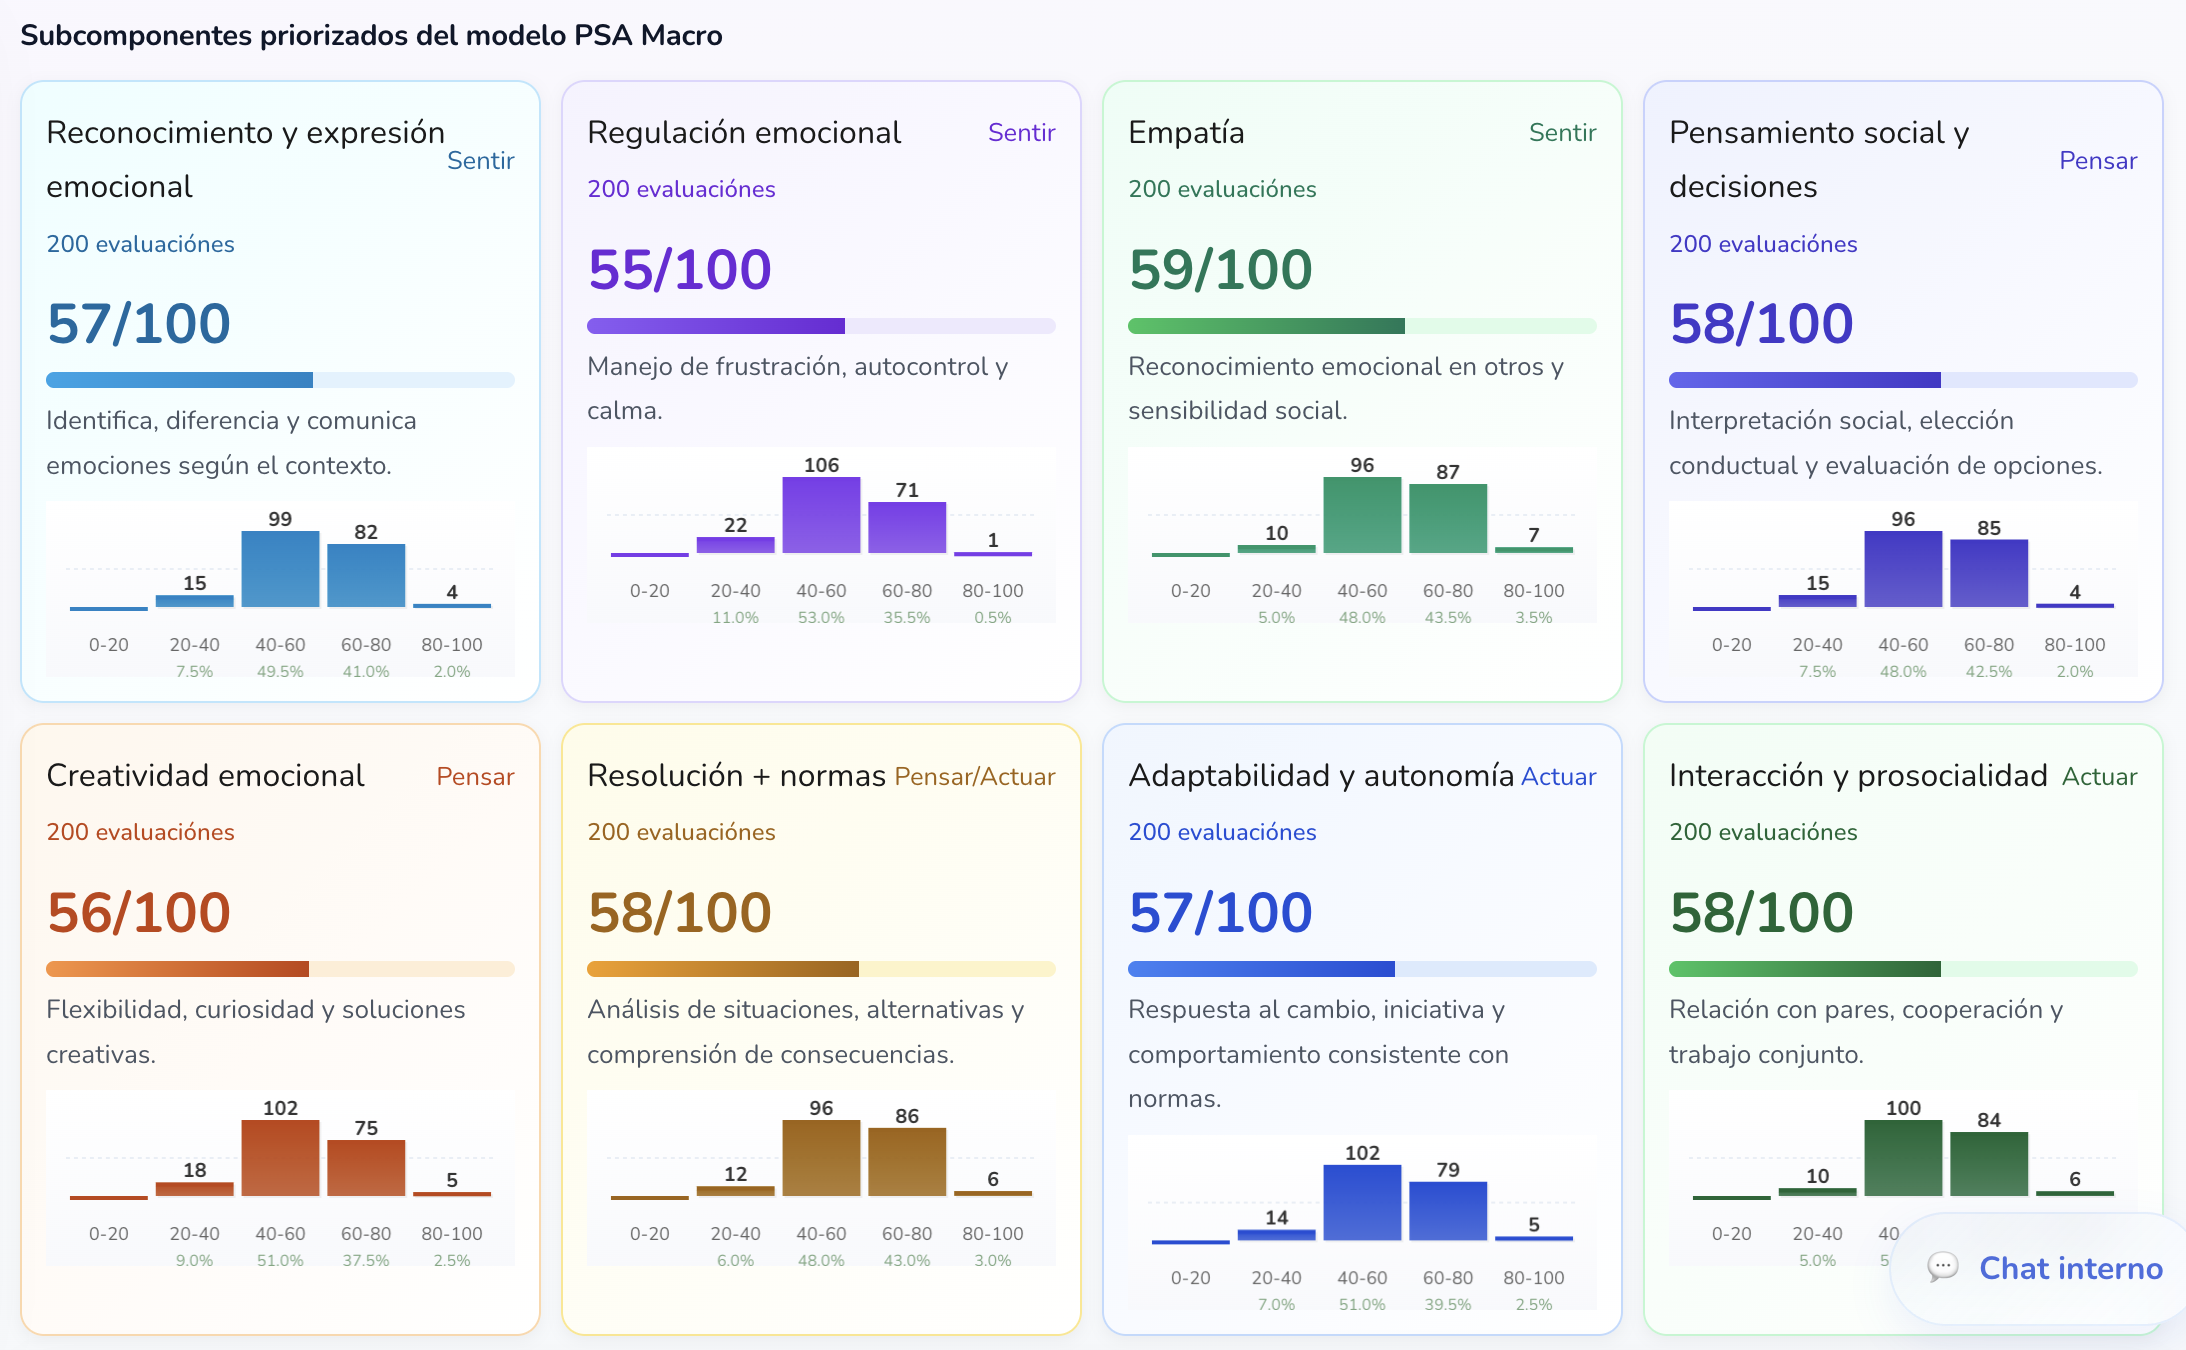This screenshot has width=2186, height=1350.
Task: Click the Pensar tag on Creatividad emocional
Action: tap(475, 776)
